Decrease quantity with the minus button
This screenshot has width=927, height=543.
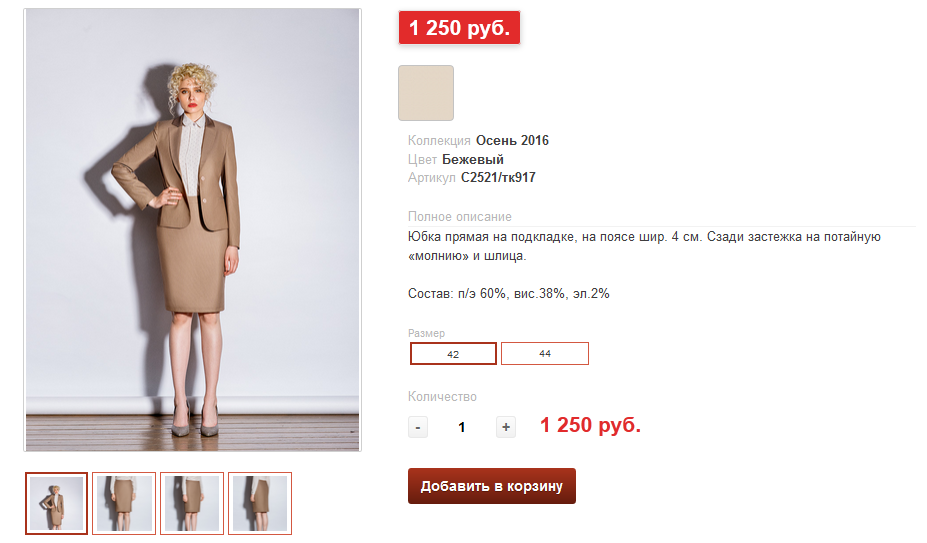418,427
